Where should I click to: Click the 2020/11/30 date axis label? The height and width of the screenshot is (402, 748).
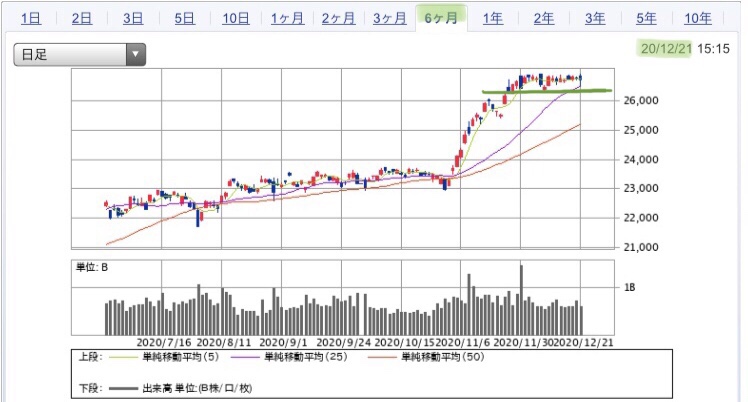pyautogui.click(x=524, y=342)
